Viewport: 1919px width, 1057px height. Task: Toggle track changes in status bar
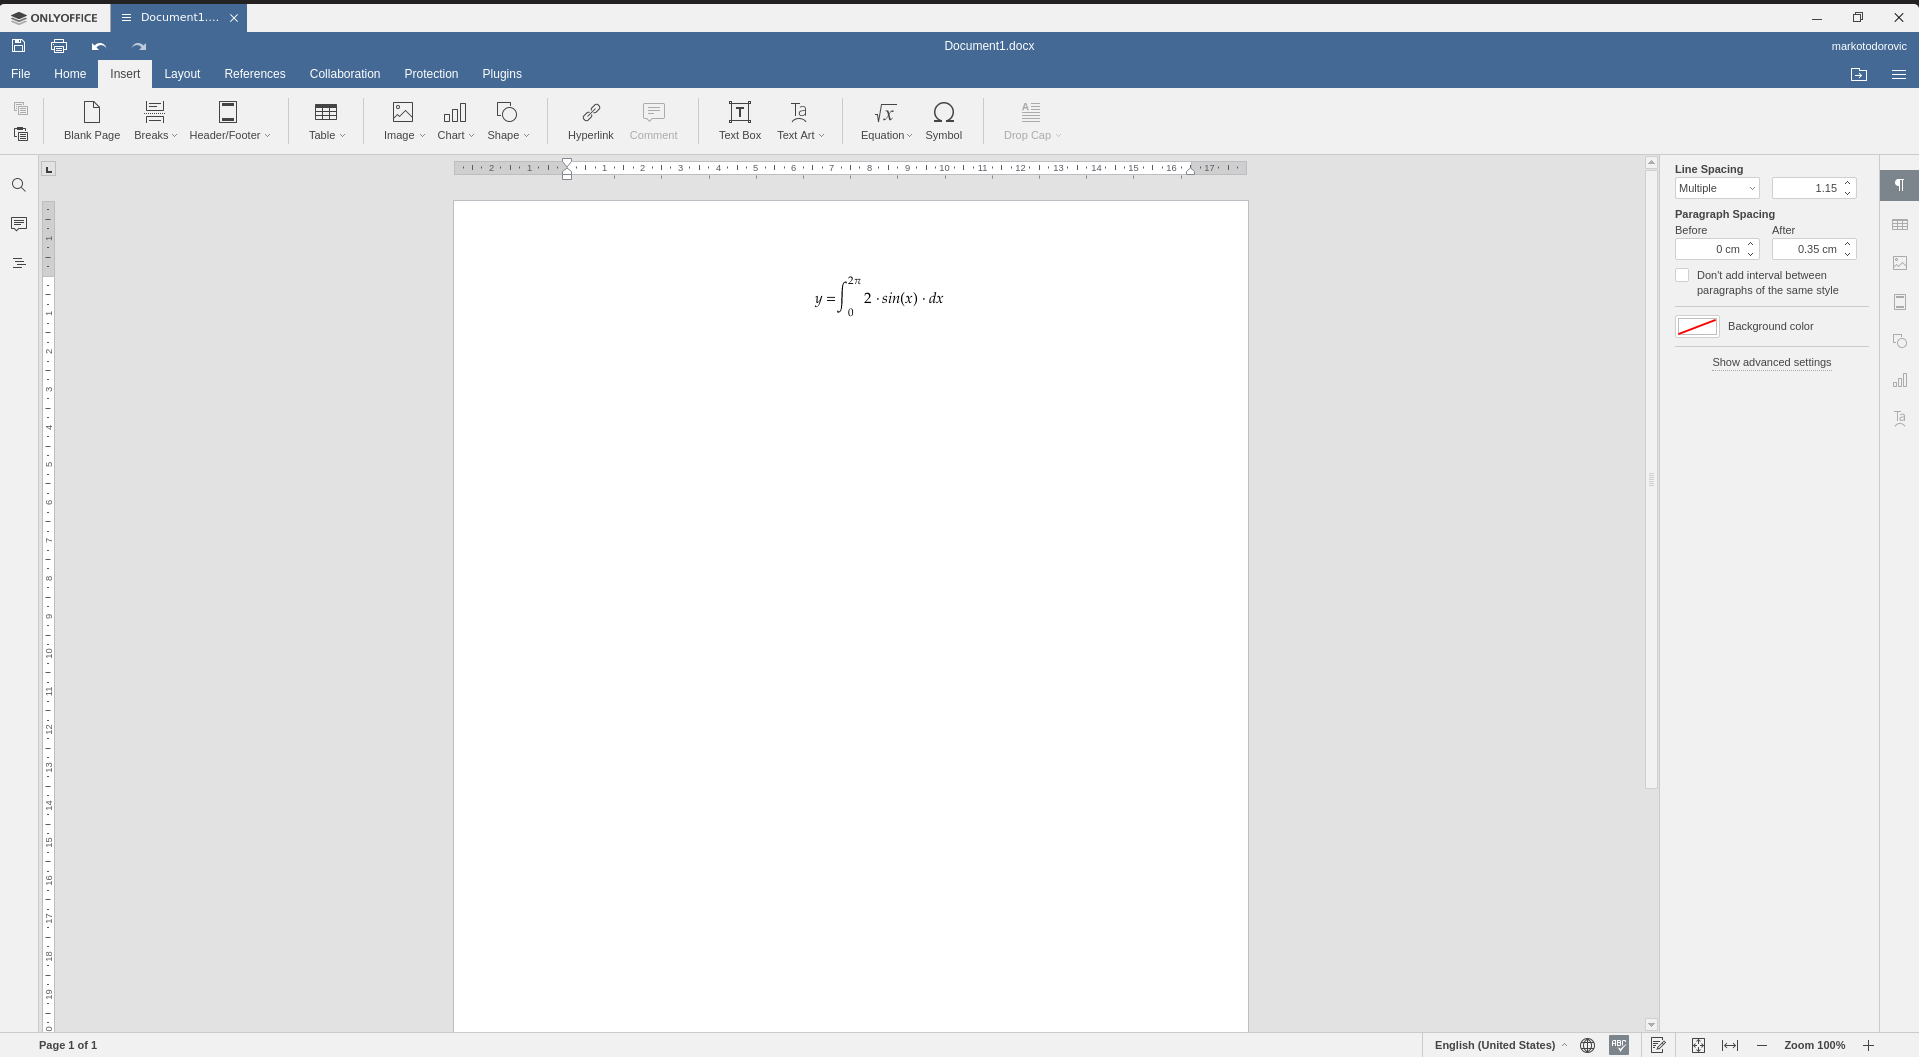[1658, 1045]
